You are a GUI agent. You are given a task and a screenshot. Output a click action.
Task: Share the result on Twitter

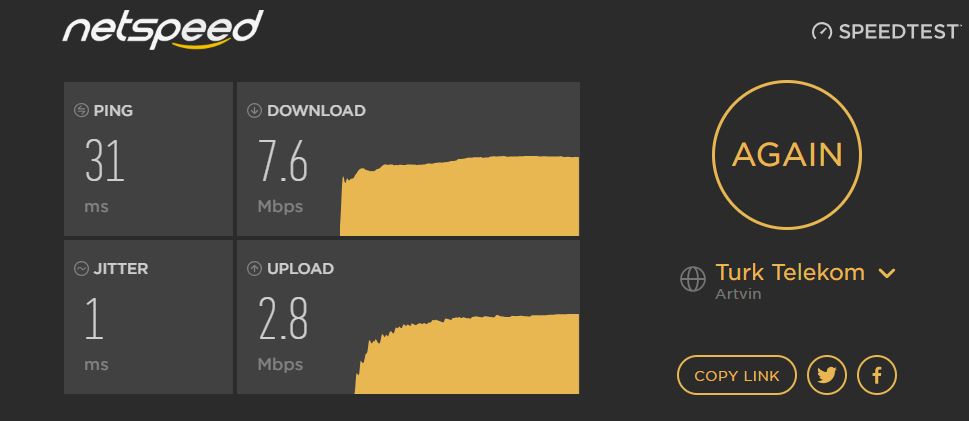(827, 375)
